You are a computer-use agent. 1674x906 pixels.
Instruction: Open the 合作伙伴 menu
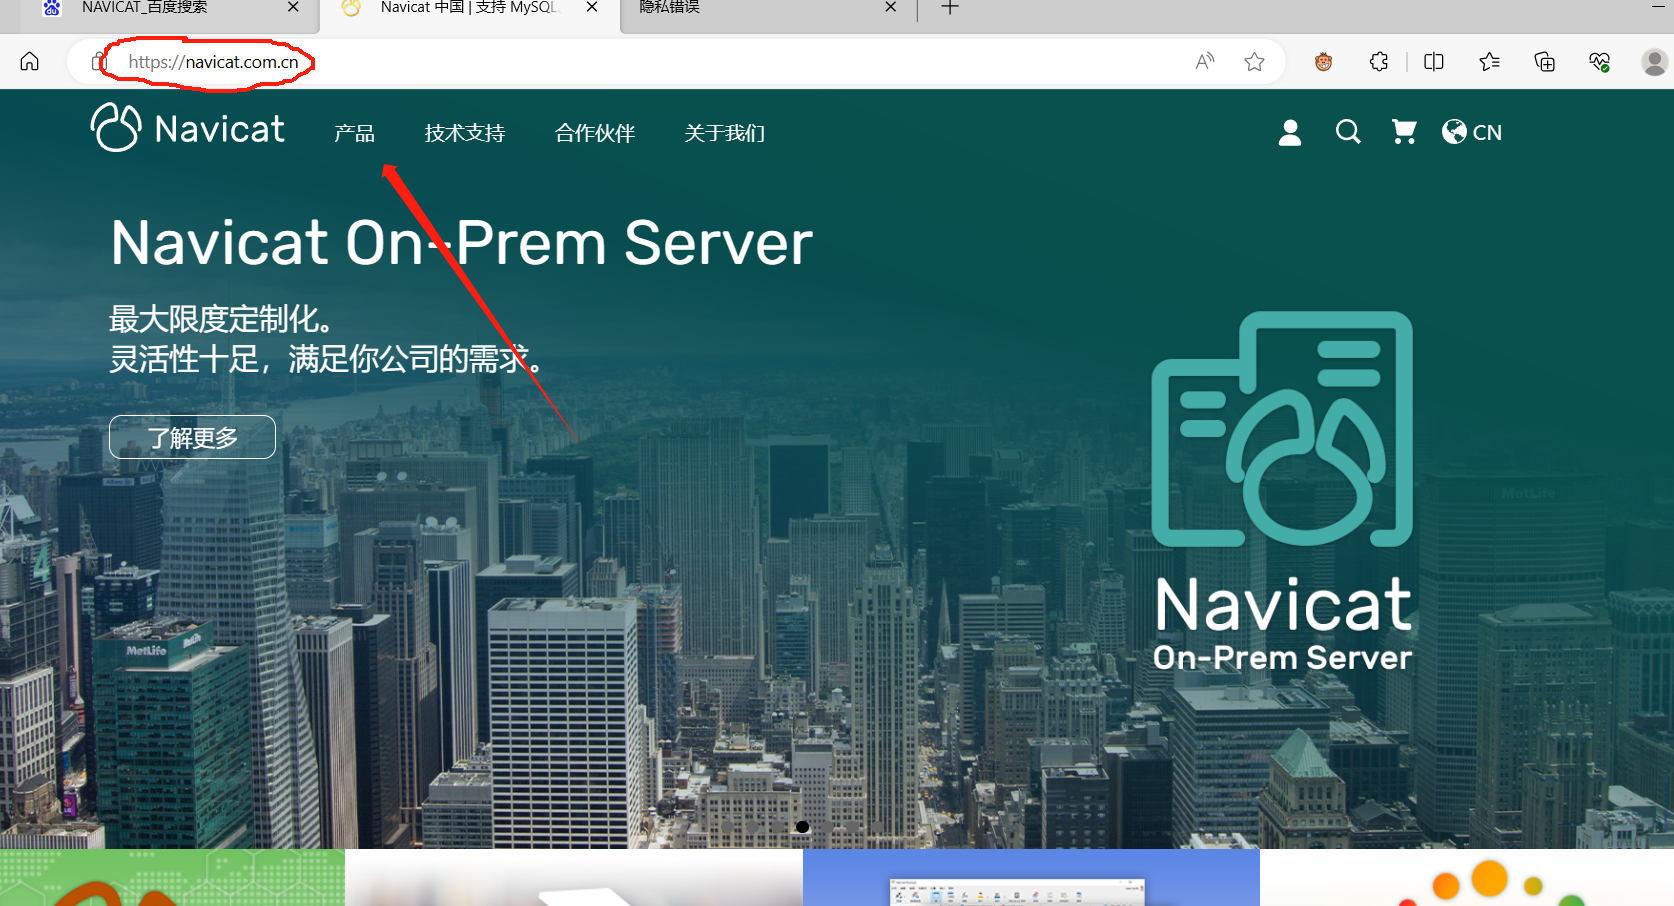[x=595, y=133]
